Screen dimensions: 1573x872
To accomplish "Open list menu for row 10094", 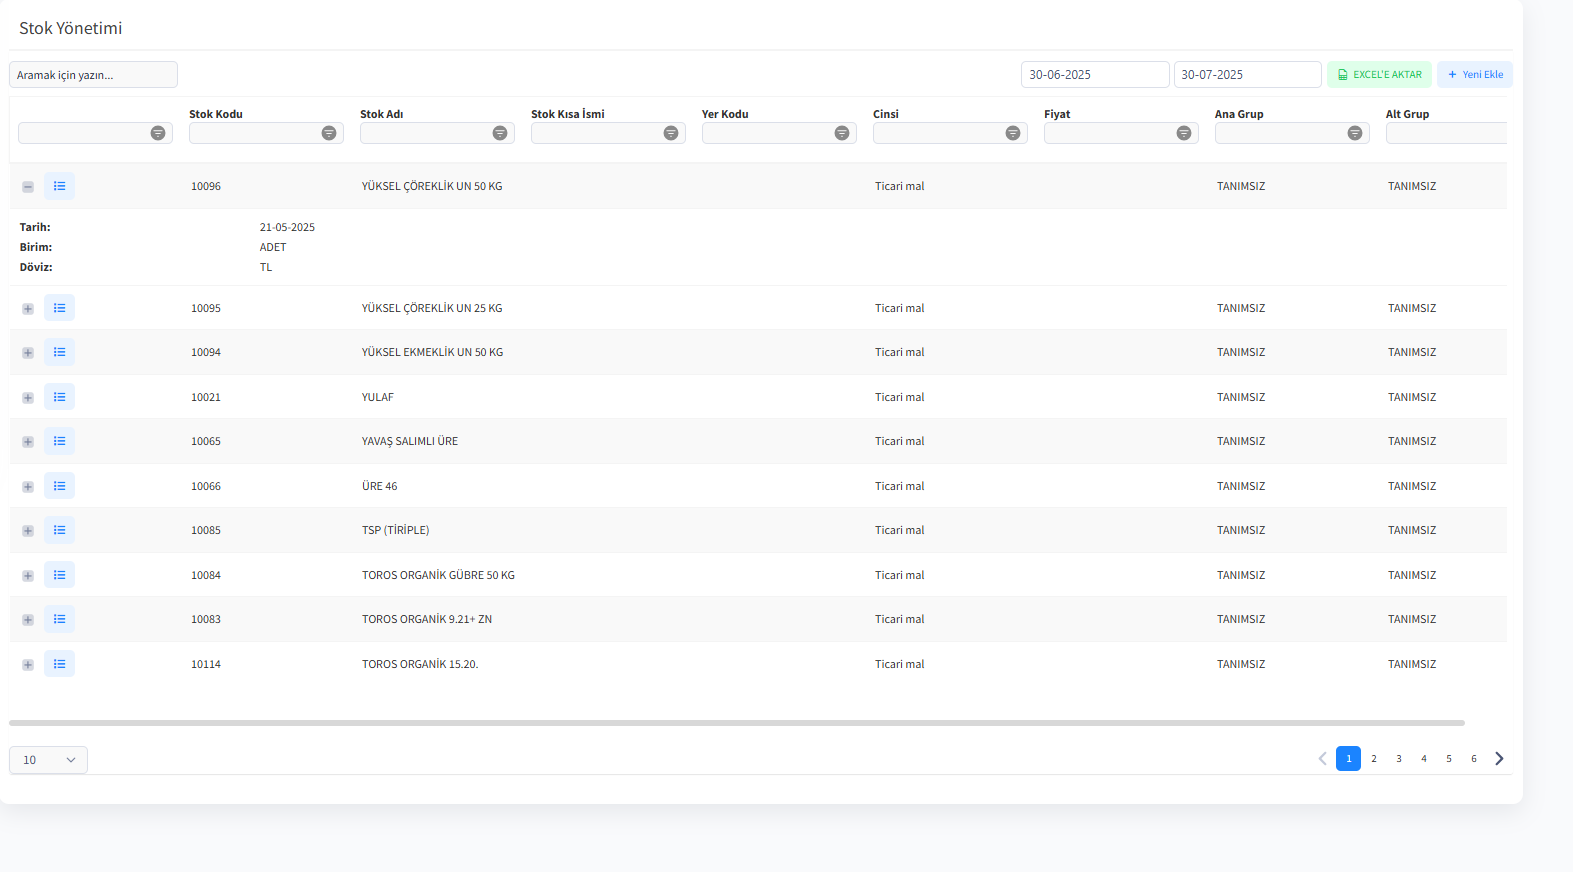I will click(59, 352).
